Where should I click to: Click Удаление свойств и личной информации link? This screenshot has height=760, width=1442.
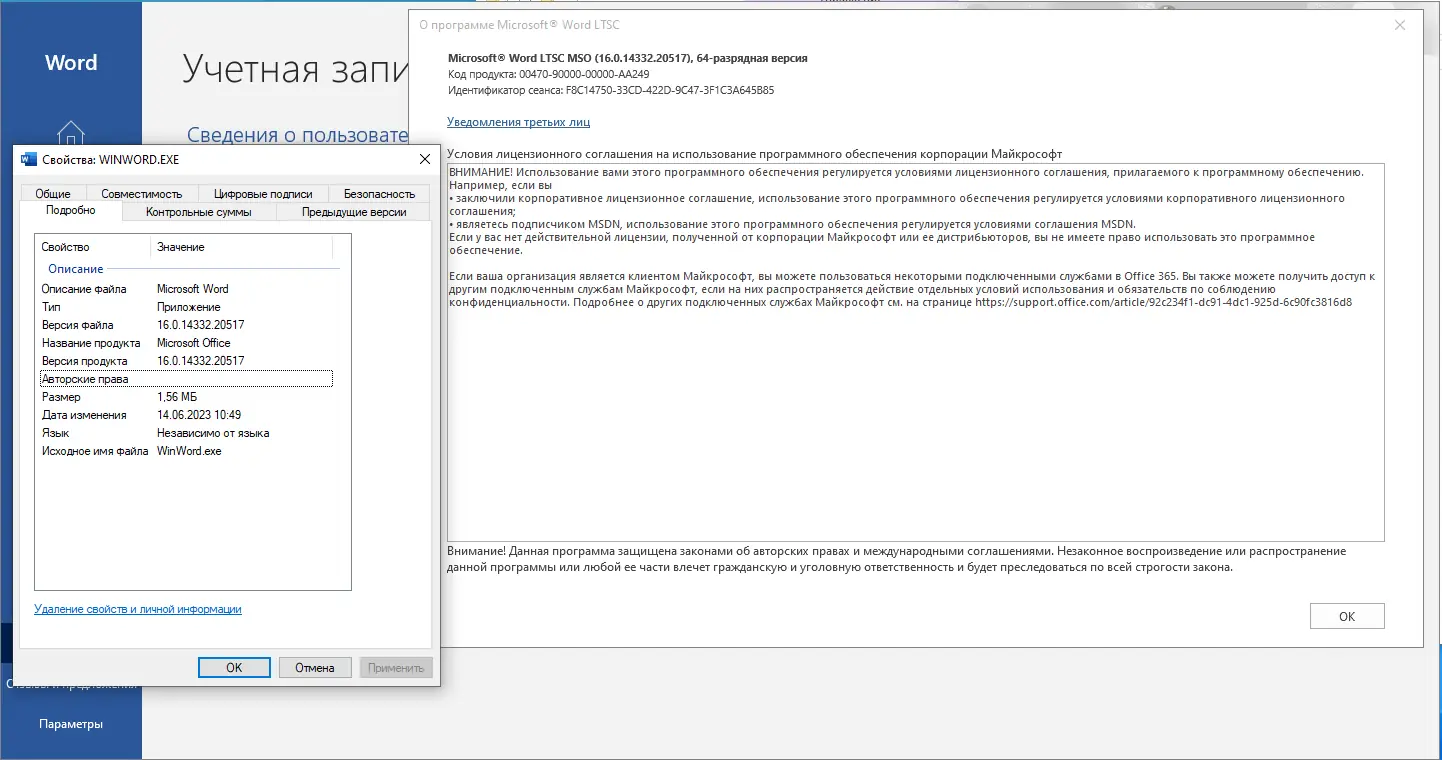[138, 609]
